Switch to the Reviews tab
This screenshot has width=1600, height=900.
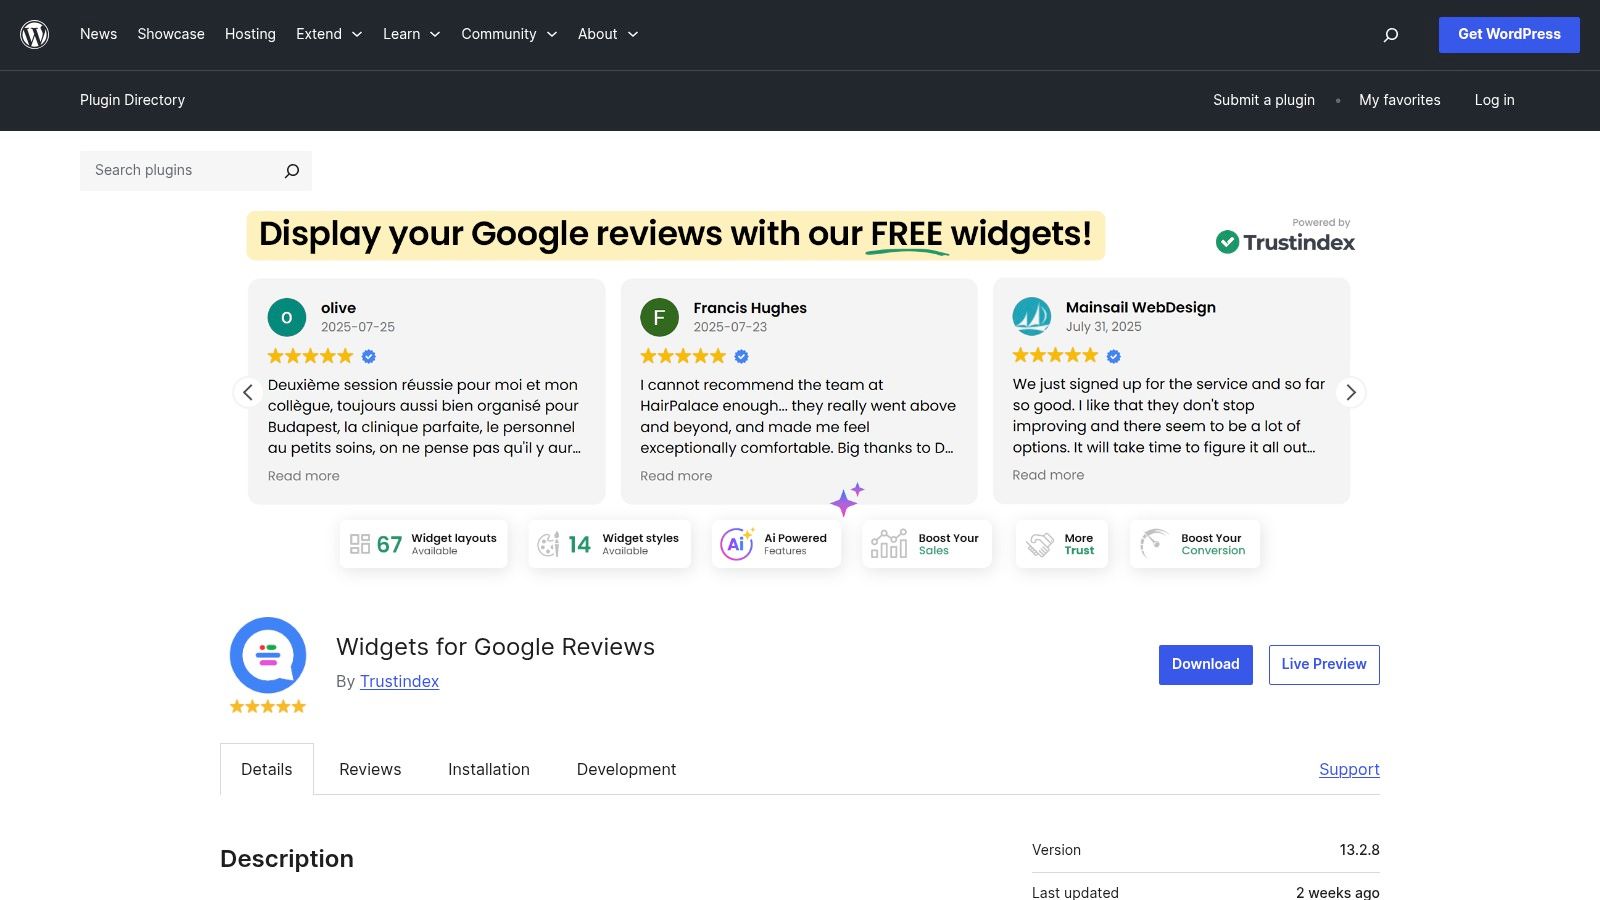pyautogui.click(x=370, y=769)
